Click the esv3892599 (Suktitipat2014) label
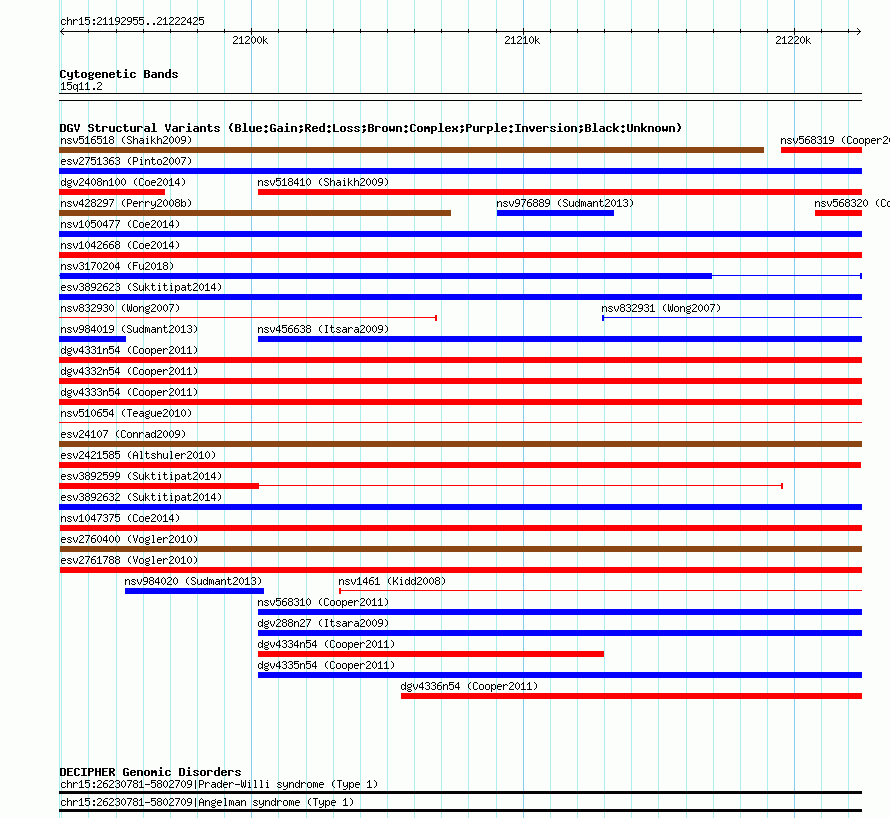Screen dimensions: 890x818 141,476
